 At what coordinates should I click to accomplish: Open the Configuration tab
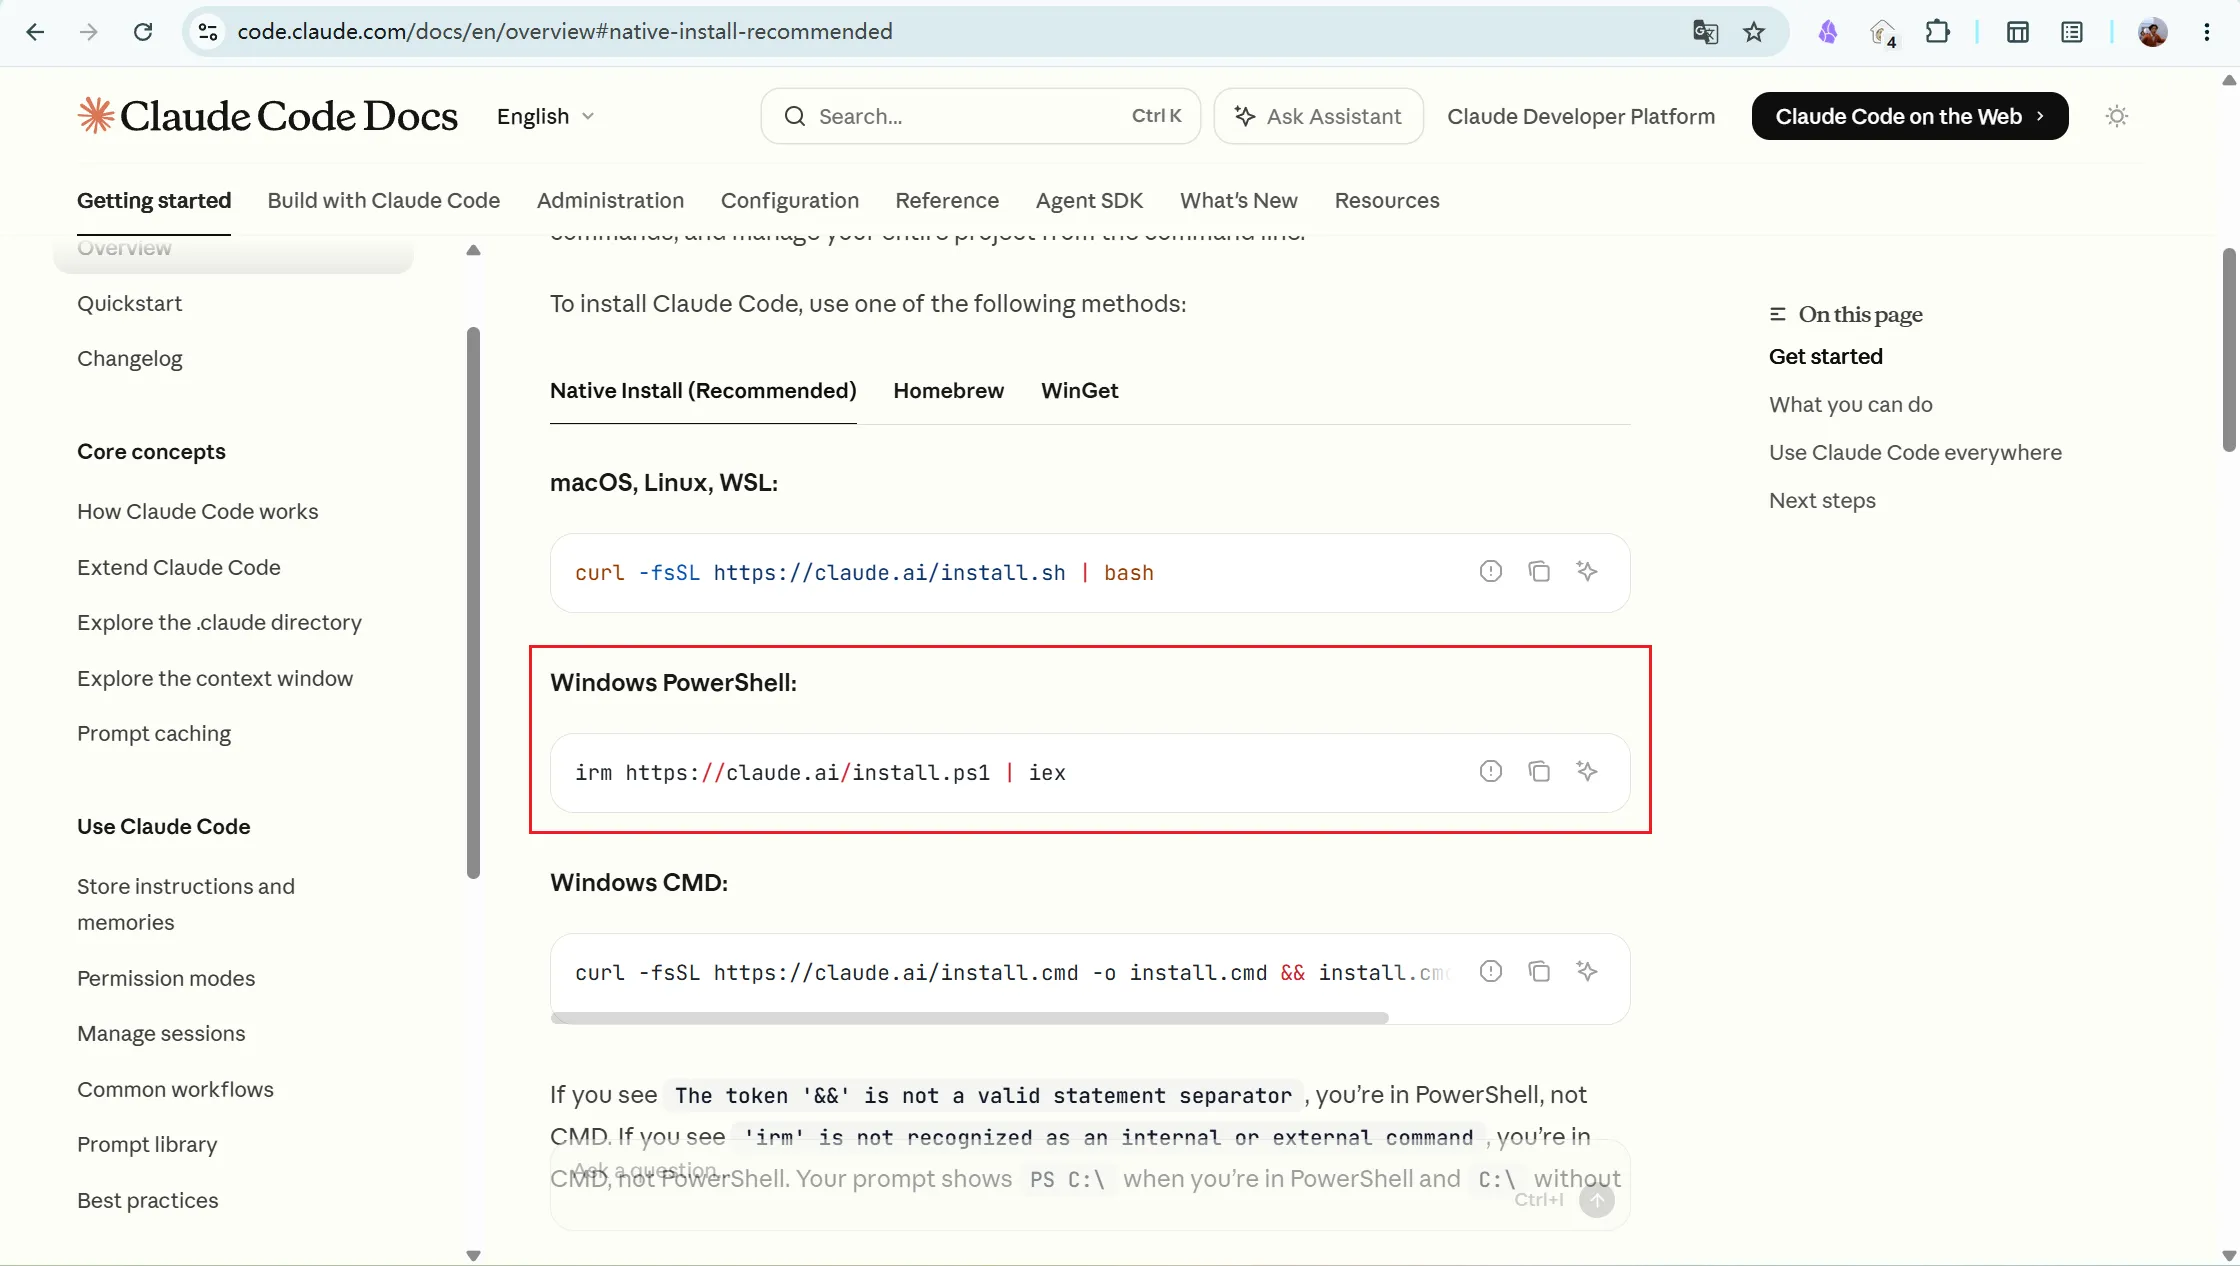pos(790,200)
